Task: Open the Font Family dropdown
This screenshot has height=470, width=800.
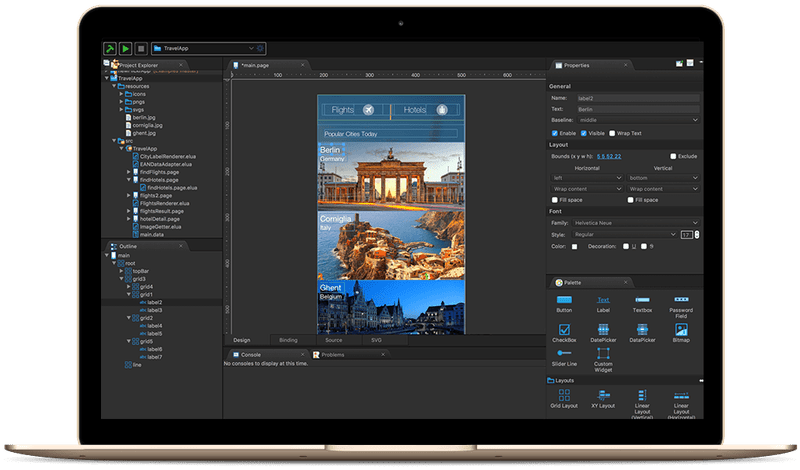Action: click(635, 223)
